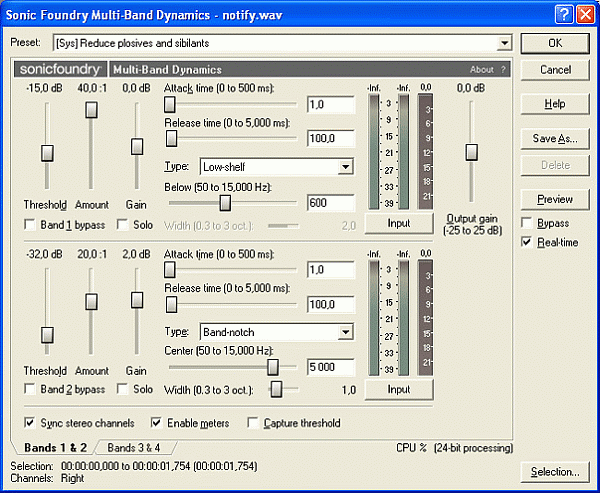Click the "-32,0 dB" threshold value
The height and width of the screenshot is (493, 600).
44,254
